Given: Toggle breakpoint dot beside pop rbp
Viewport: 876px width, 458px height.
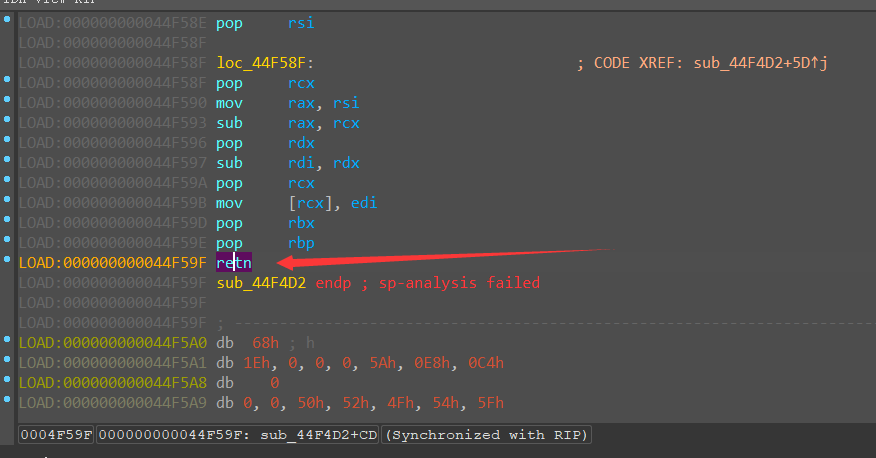Looking at the screenshot, I should point(7,239).
